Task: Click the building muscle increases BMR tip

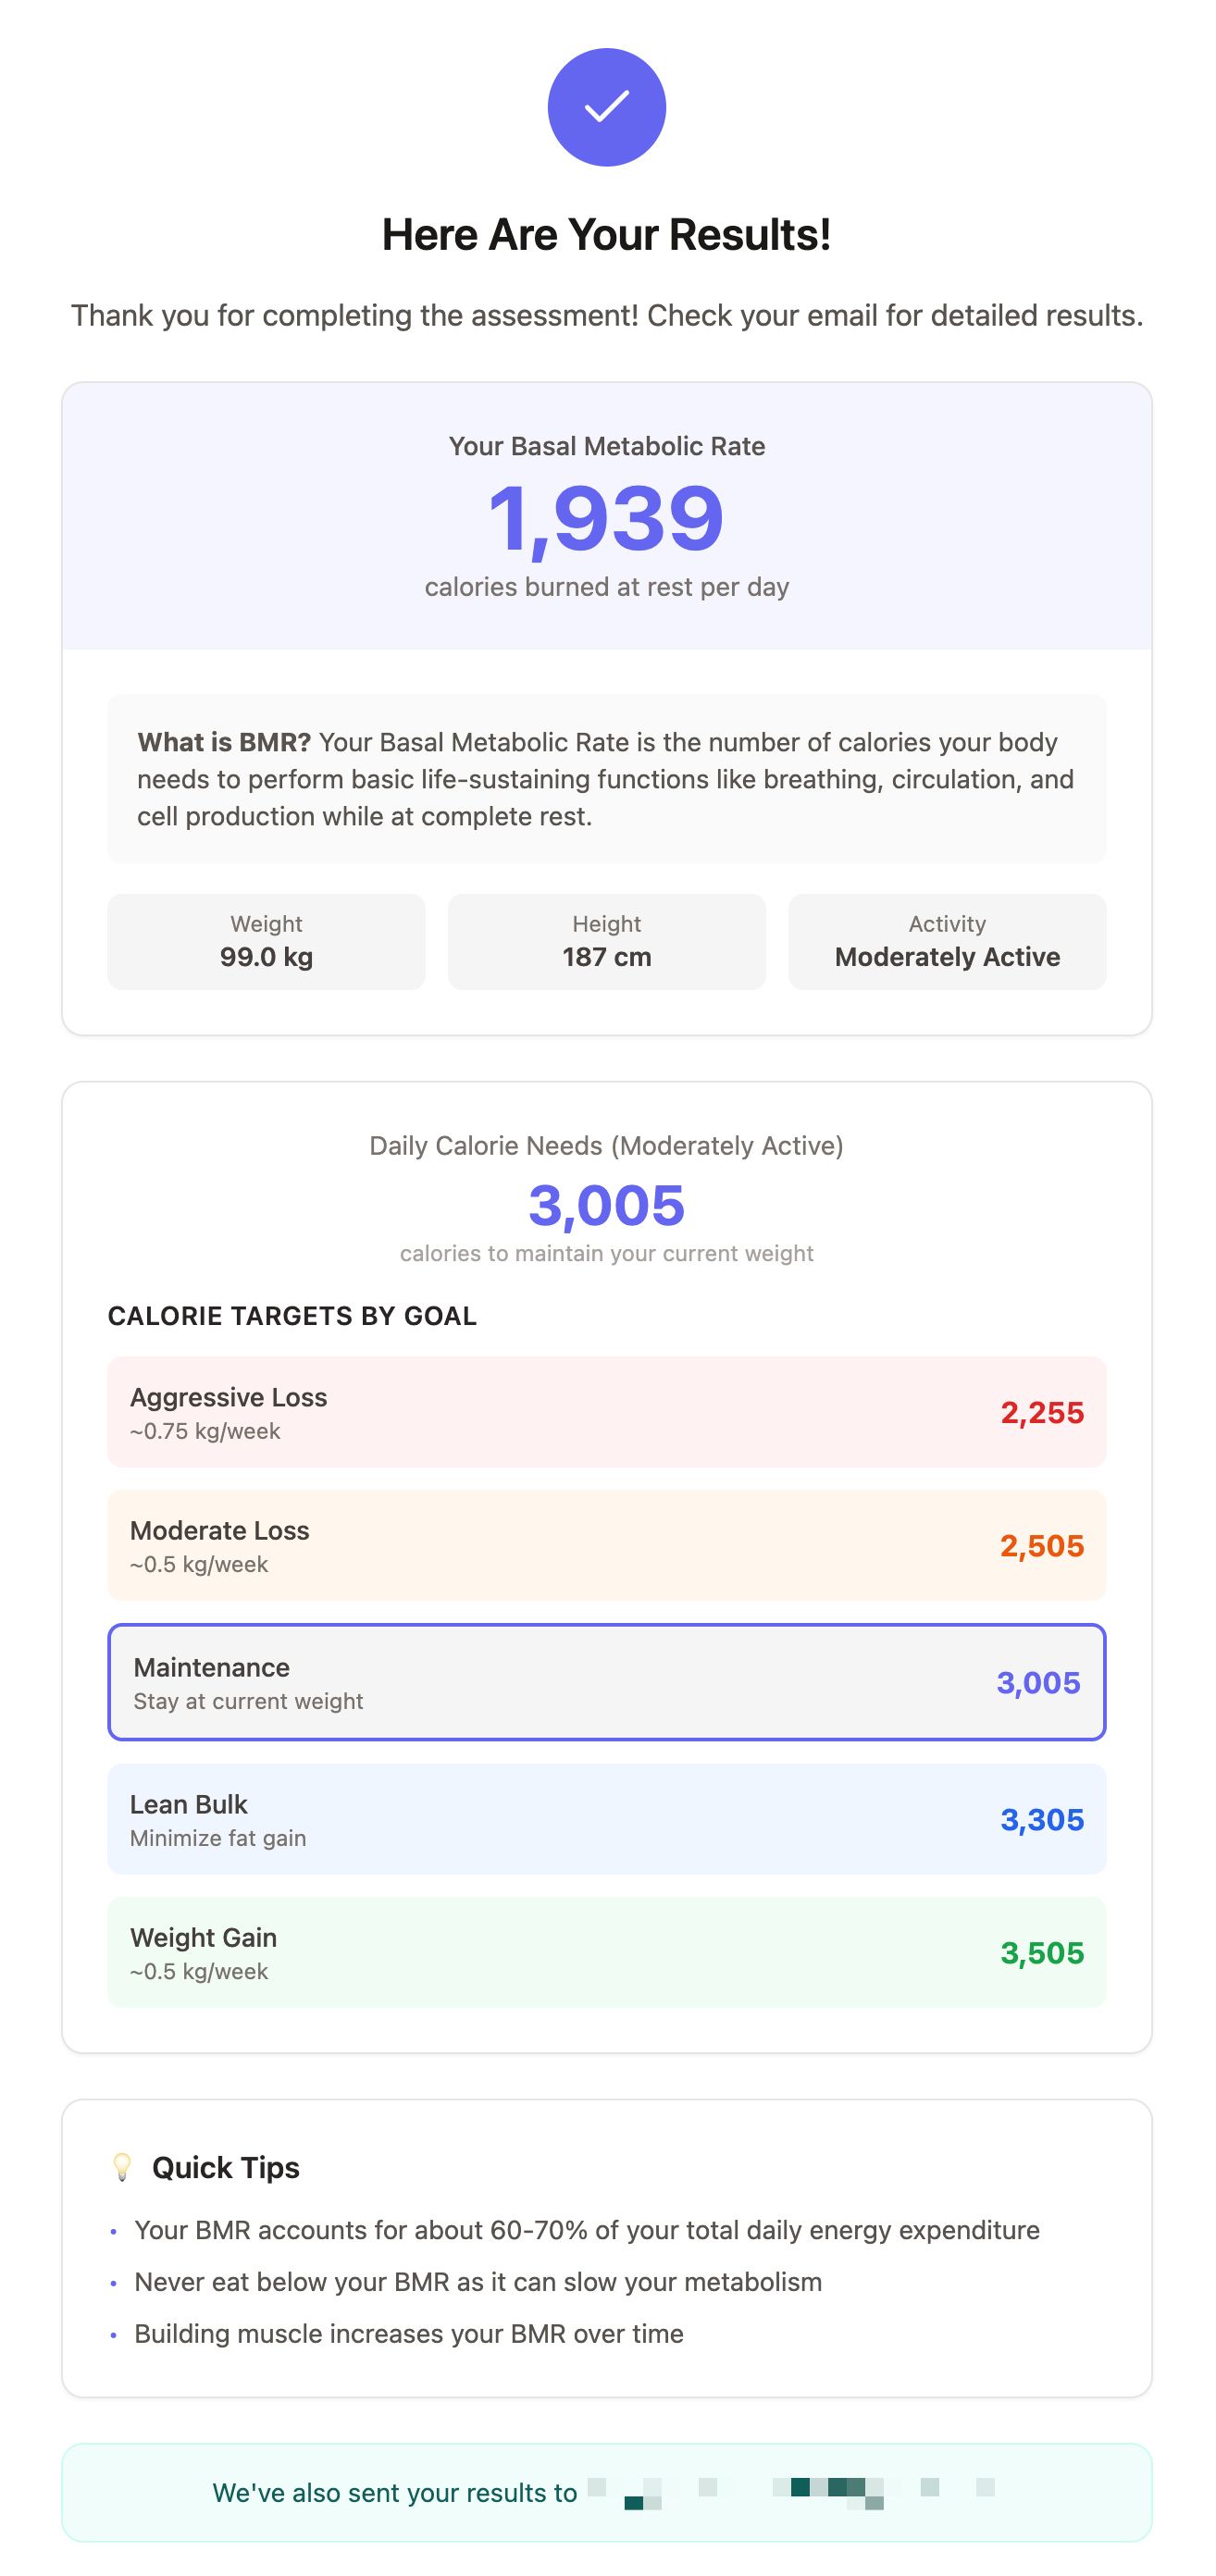Action: click(x=409, y=2334)
